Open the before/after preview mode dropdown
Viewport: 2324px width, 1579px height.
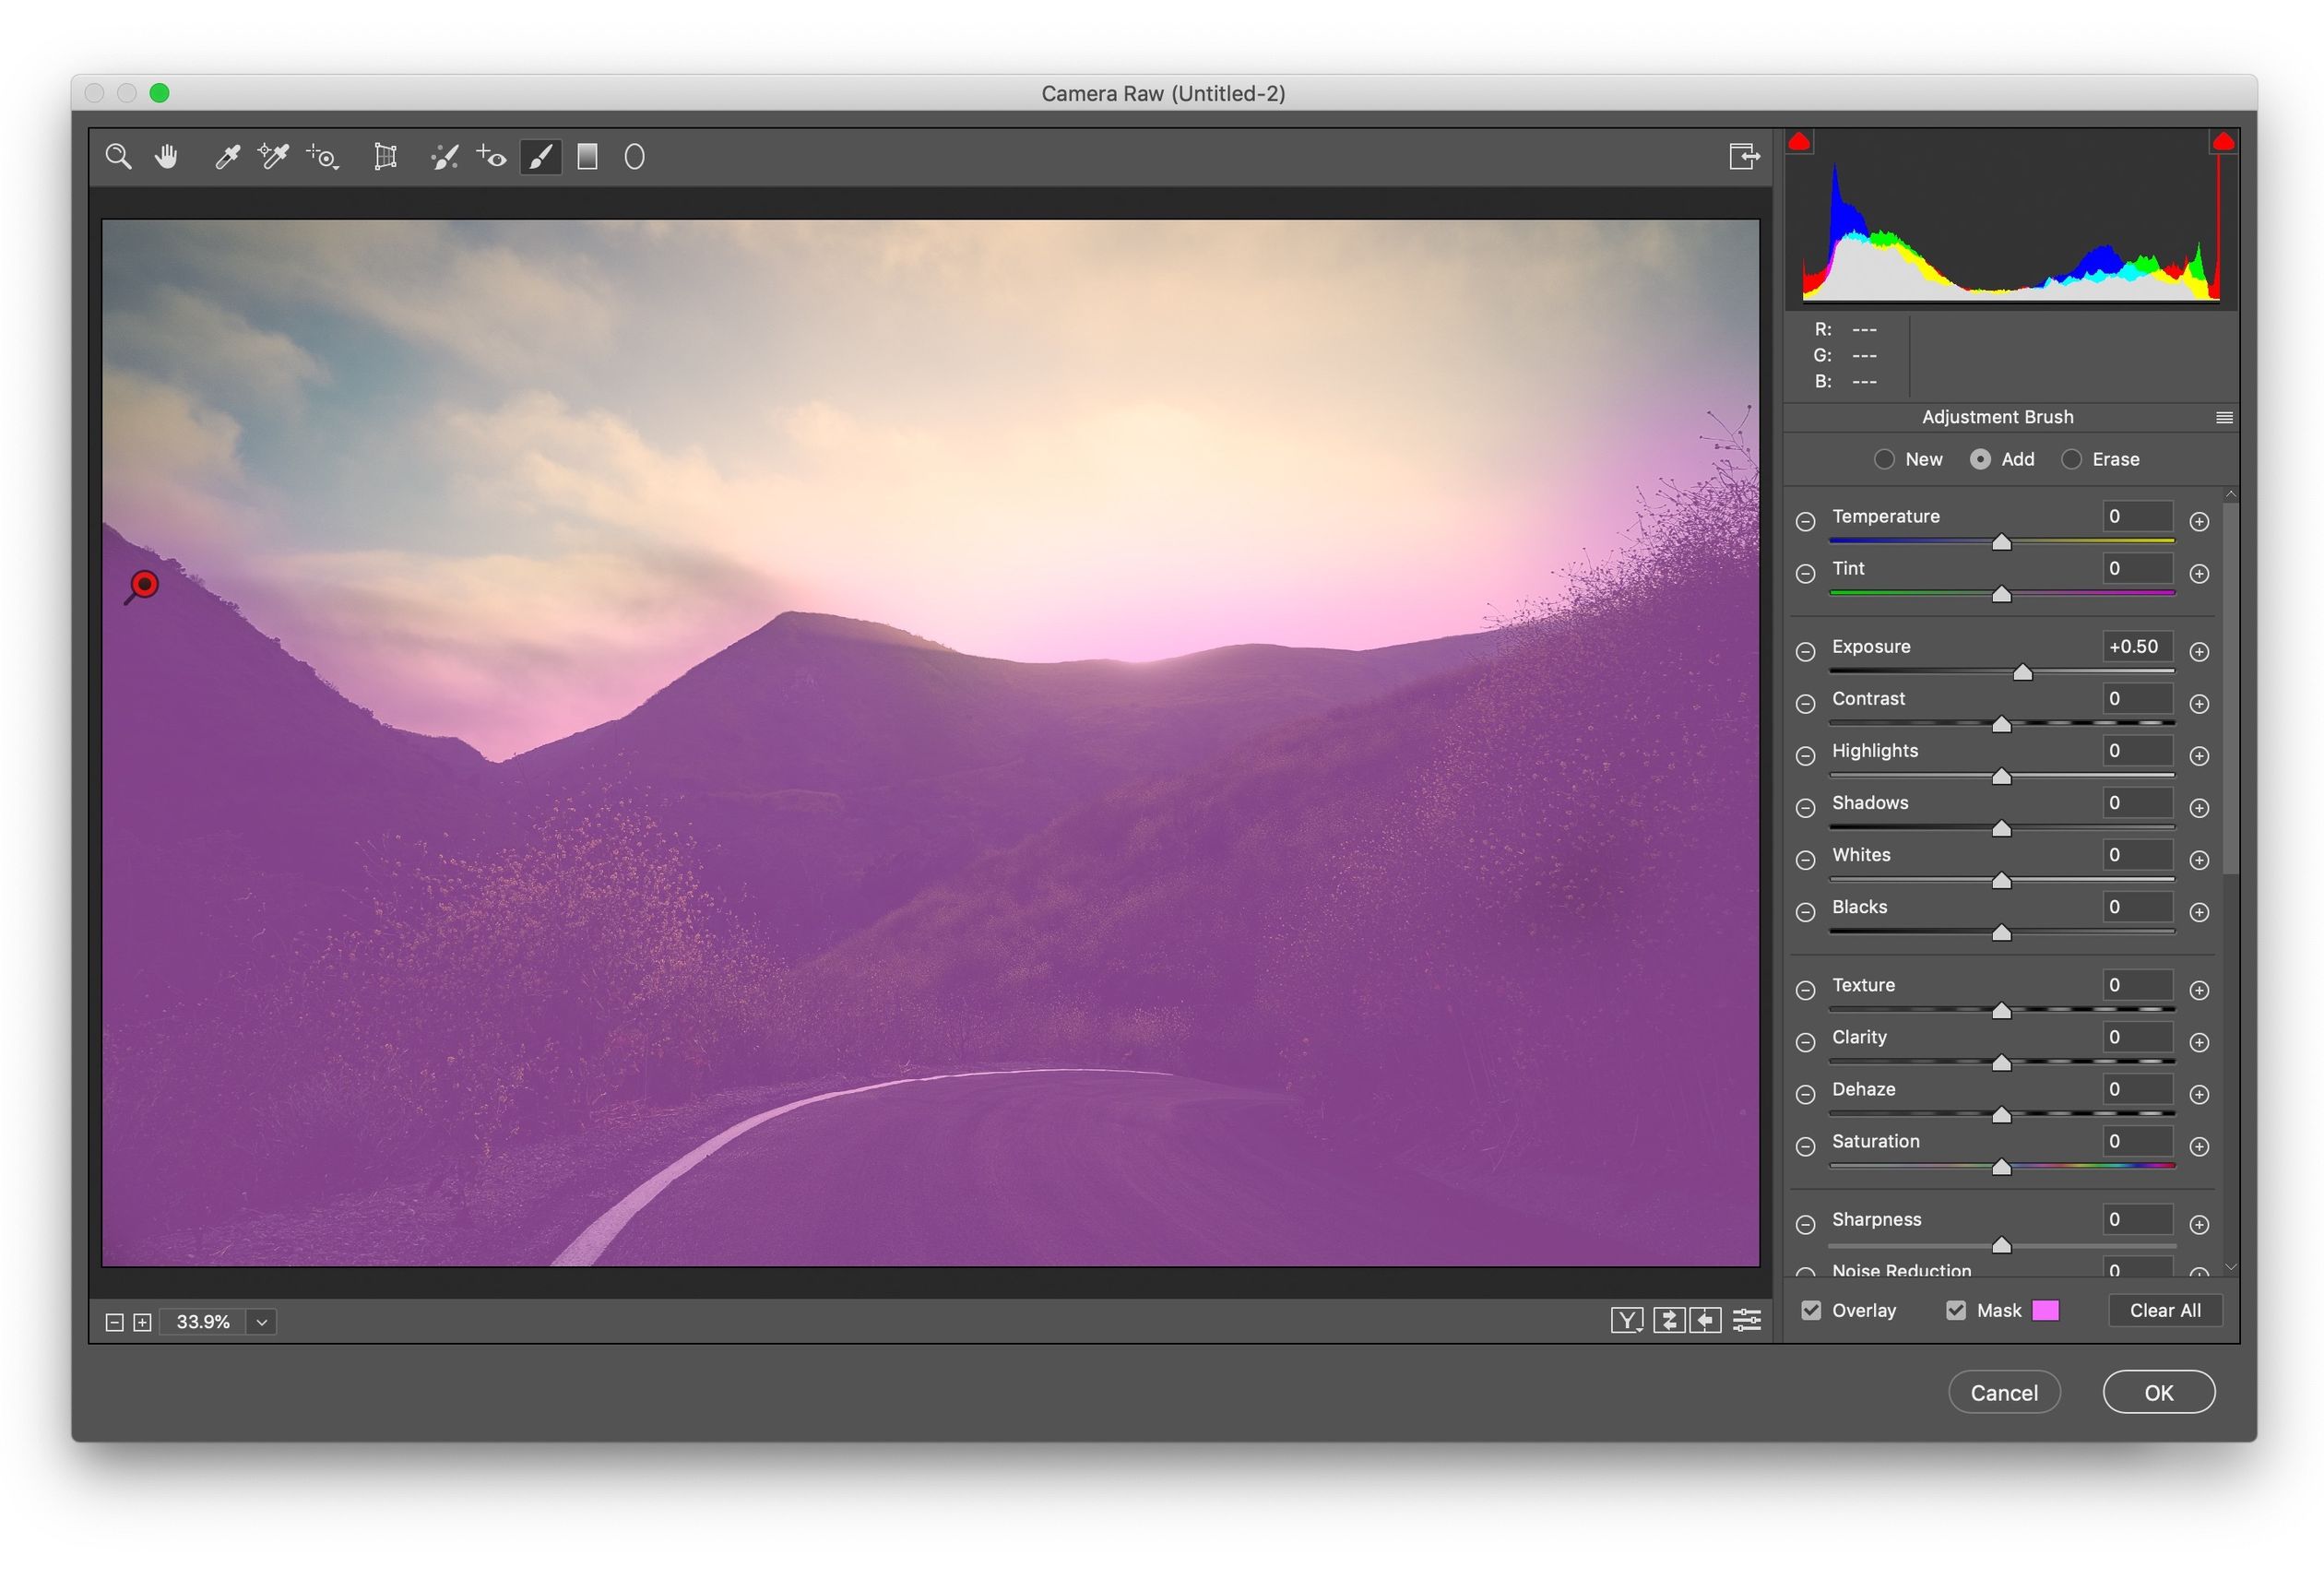point(1628,1320)
